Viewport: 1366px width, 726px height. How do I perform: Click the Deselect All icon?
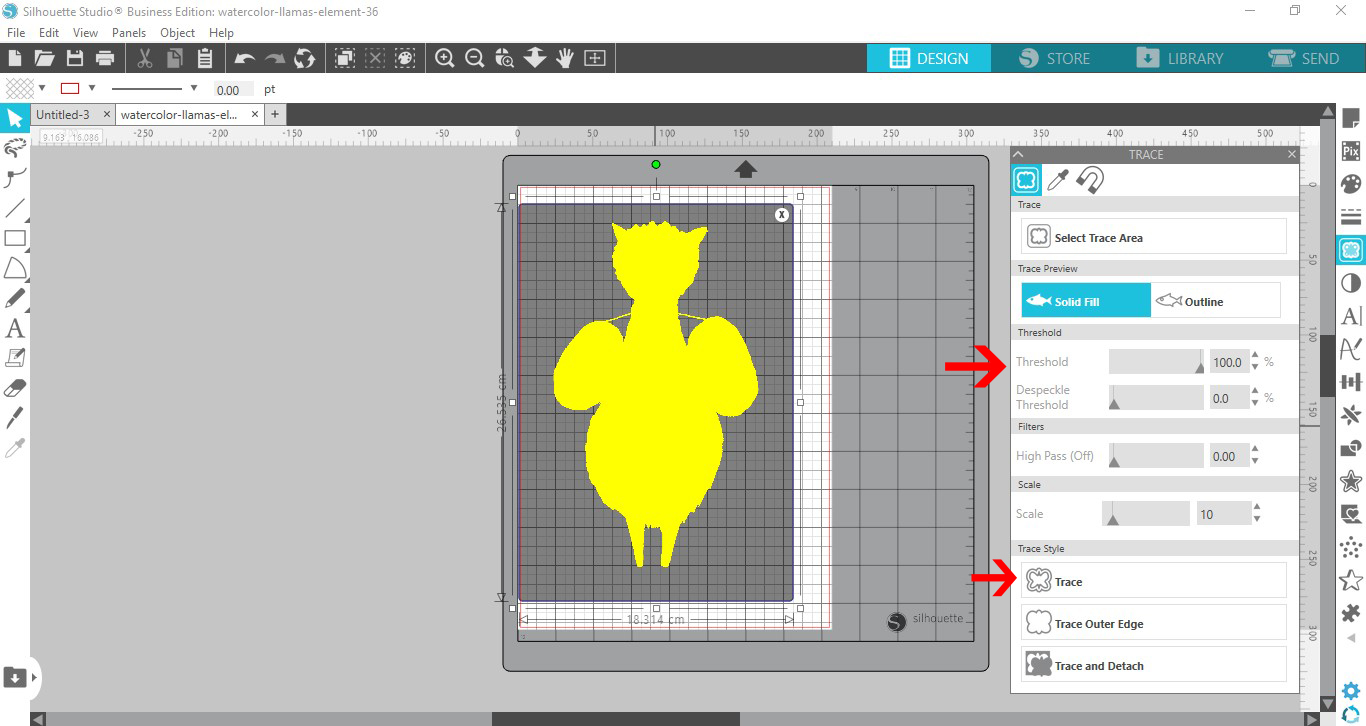375,58
